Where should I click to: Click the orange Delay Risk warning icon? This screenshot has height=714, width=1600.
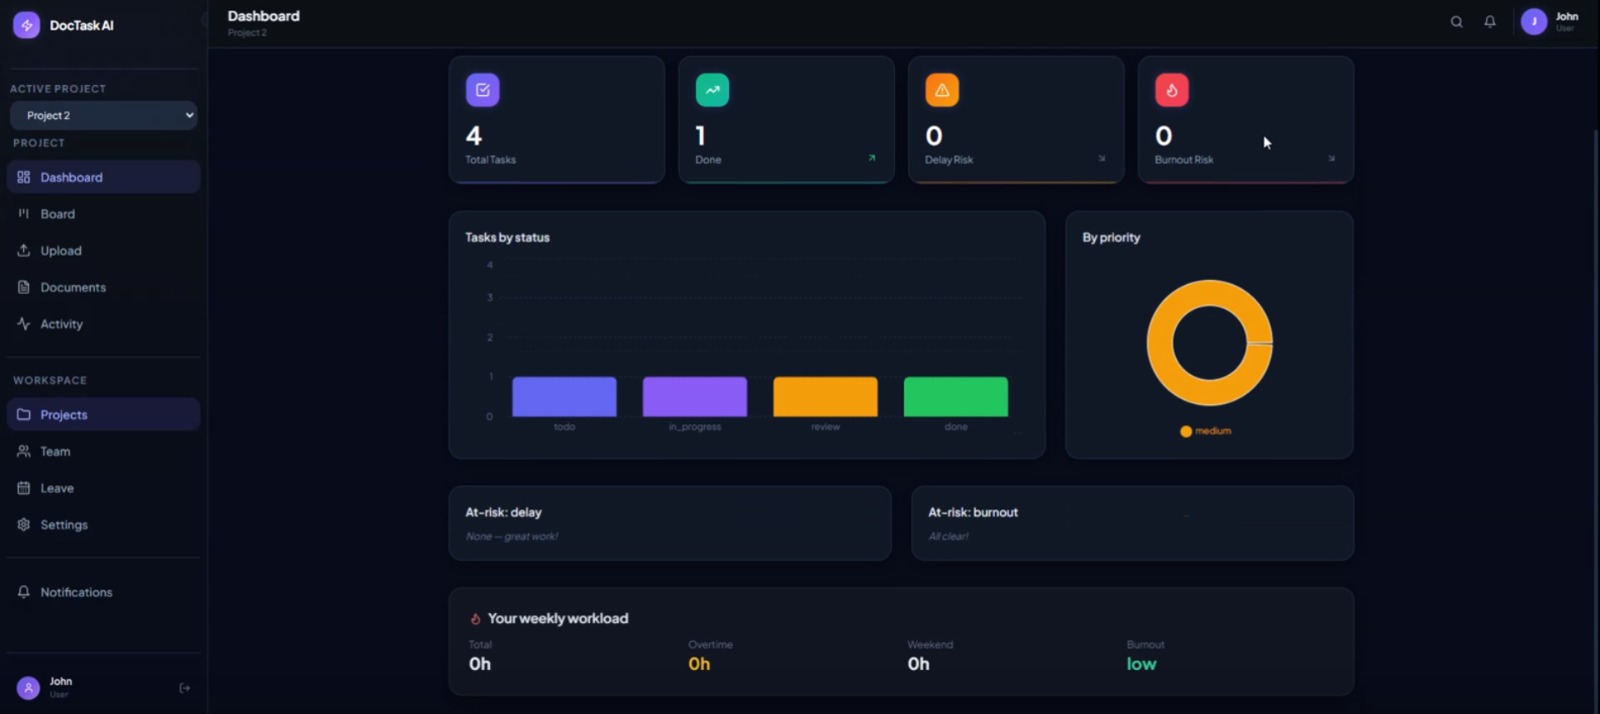tap(942, 90)
